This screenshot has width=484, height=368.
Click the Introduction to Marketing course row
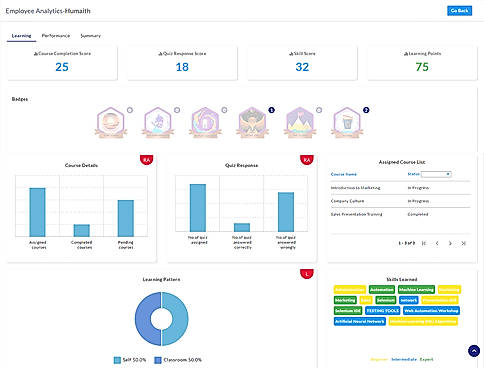click(x=400, y=188)
